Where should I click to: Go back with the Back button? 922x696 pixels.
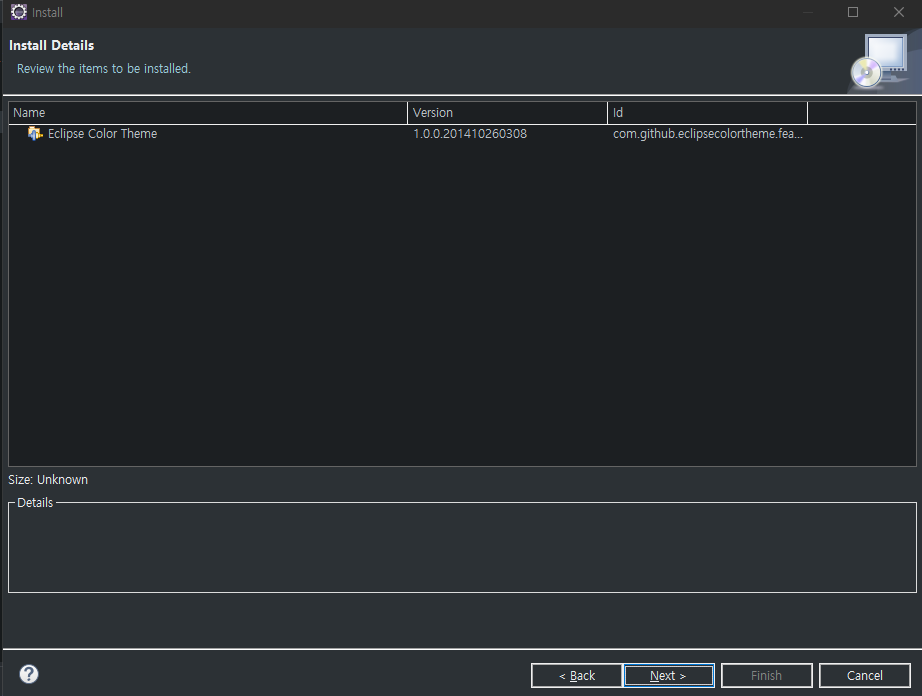click(x=576, y=675)
